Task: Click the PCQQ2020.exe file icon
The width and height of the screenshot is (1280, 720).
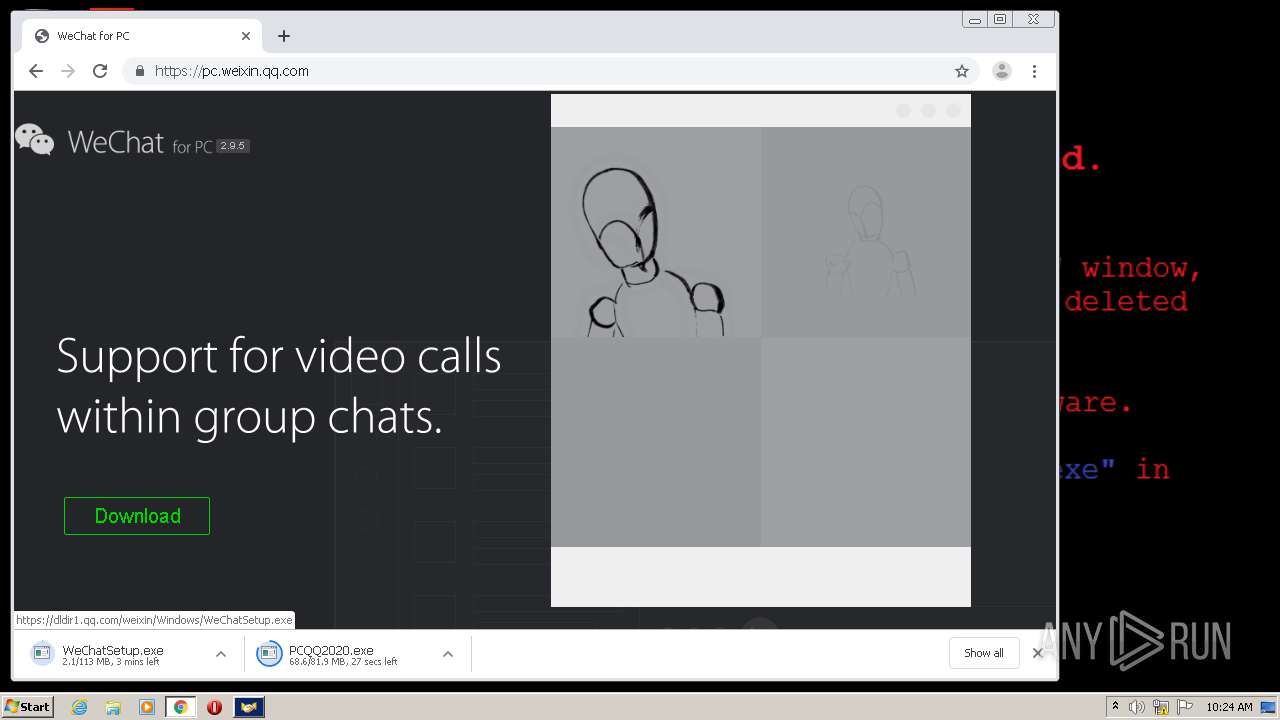Action: tap(269, 654)
